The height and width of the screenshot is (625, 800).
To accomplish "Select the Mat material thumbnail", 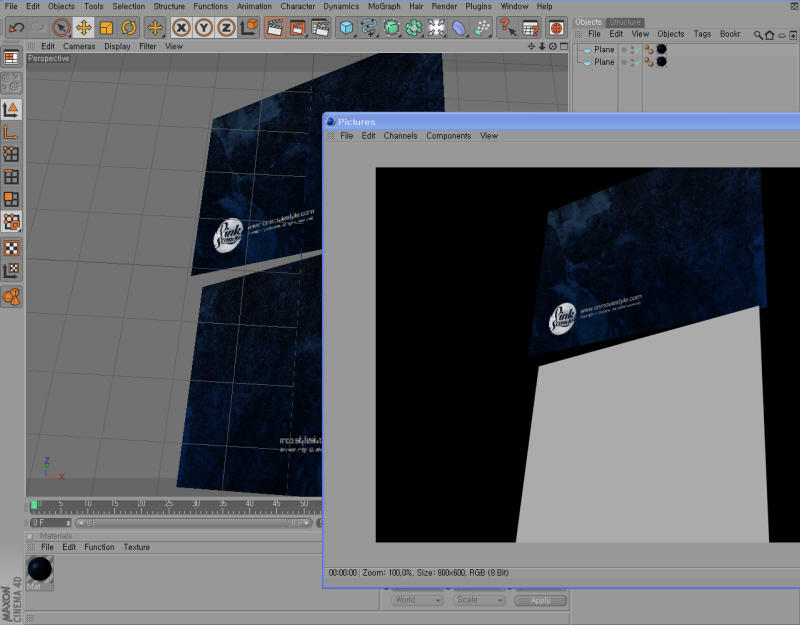I will click(39, 572).
